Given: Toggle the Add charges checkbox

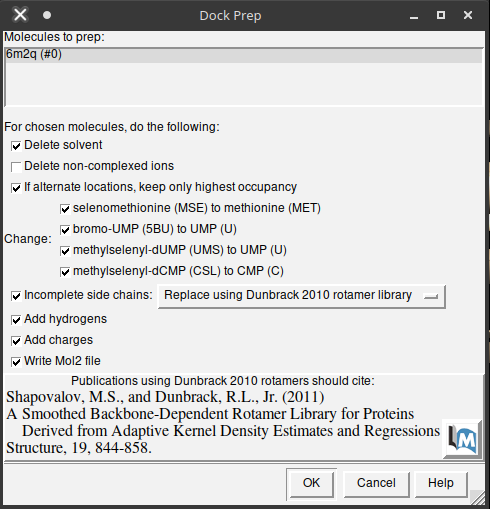Looking at the screenshot, I should point(16,341).
